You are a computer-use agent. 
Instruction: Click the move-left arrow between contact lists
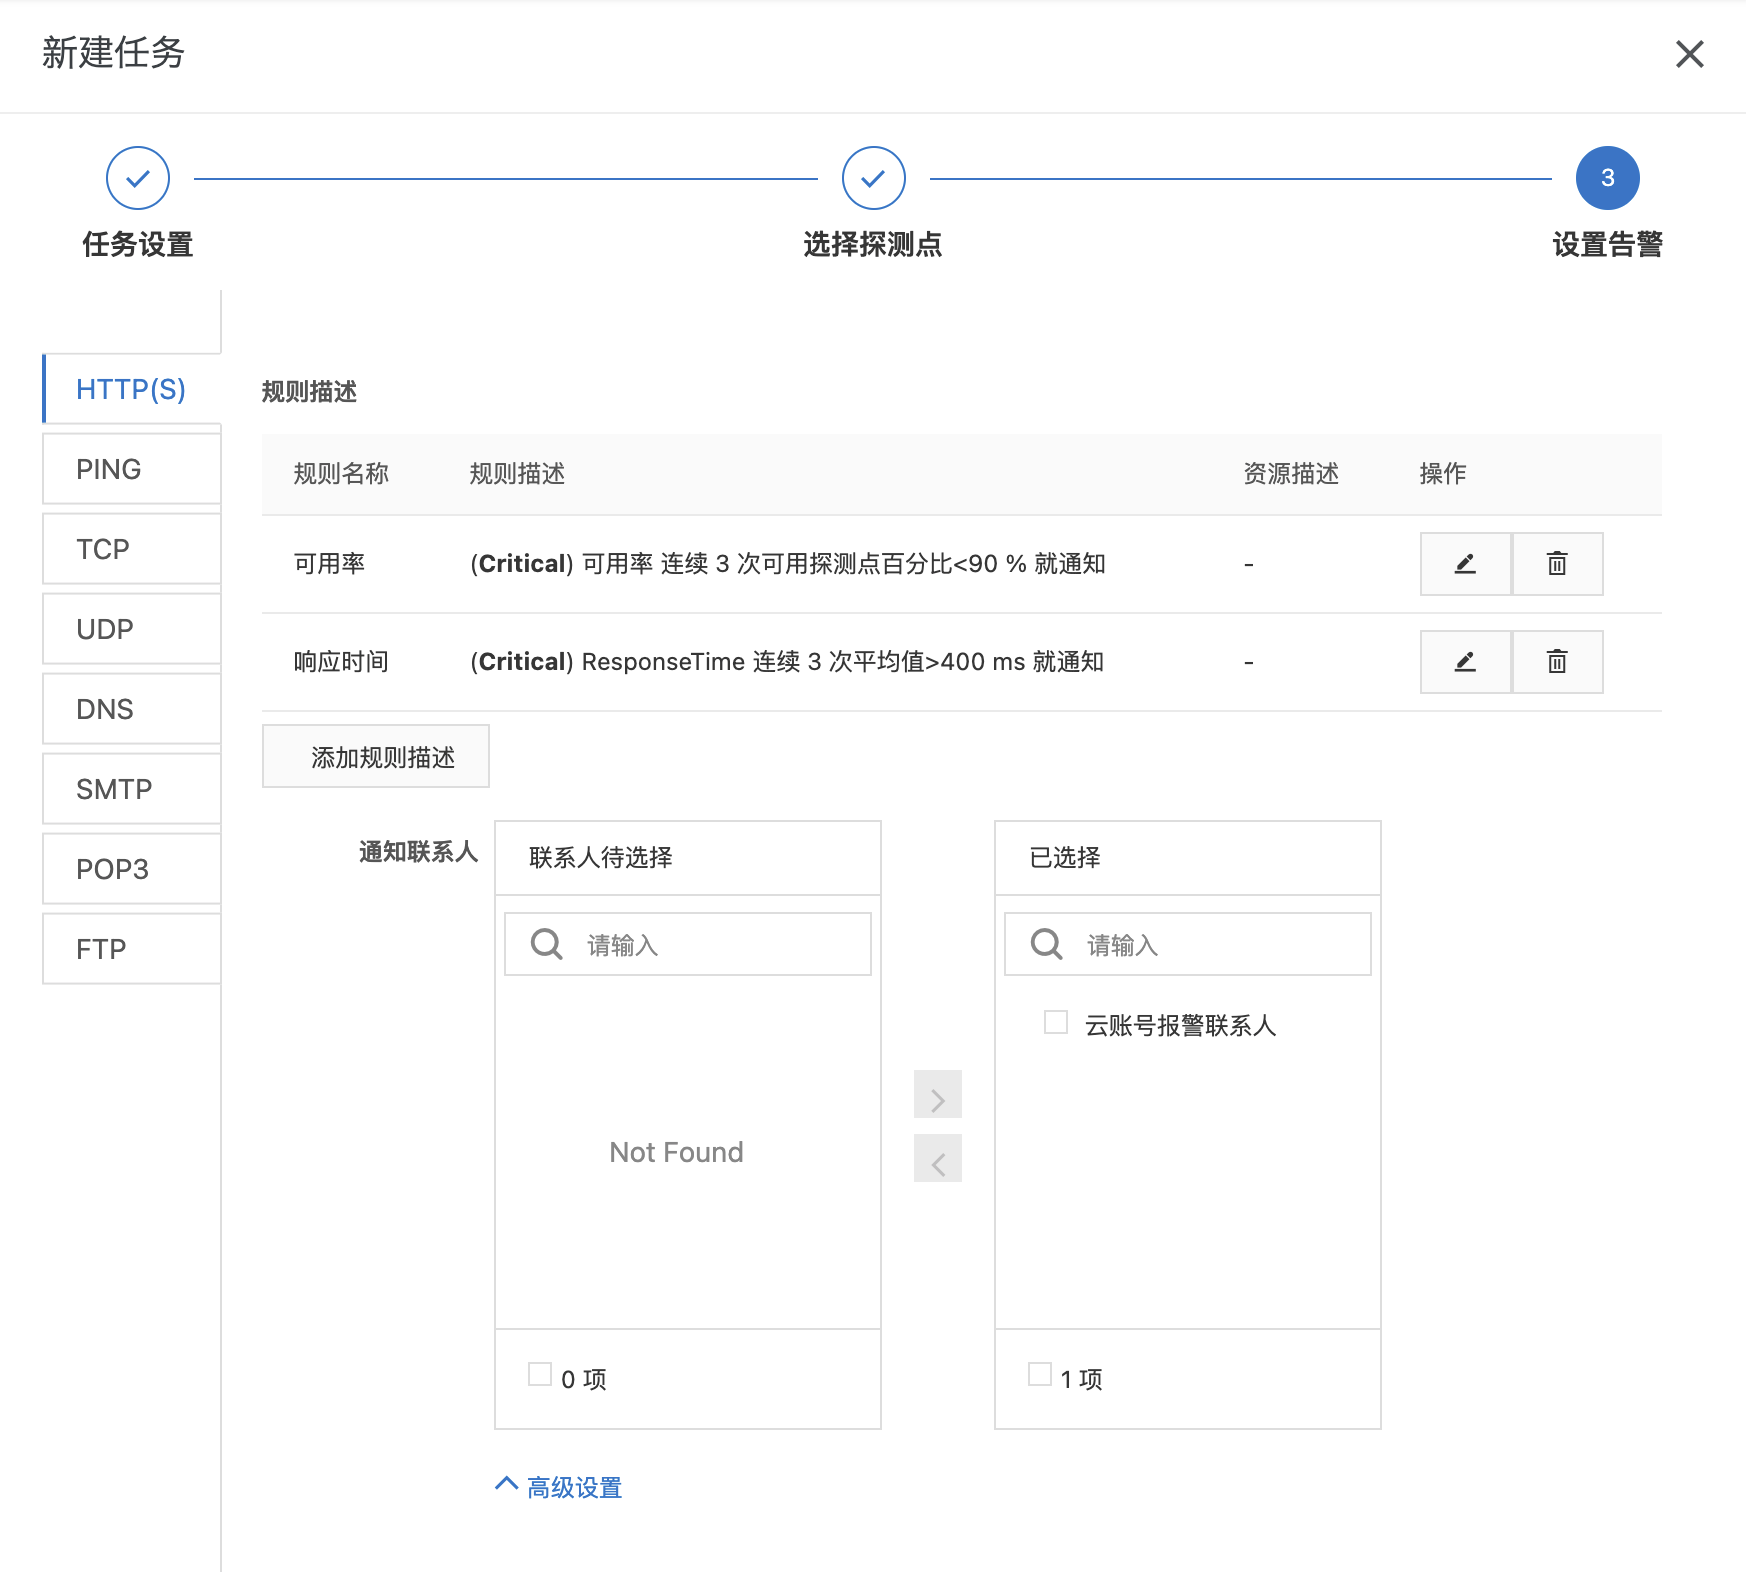pyautogui.click(x=937, y=1159)
